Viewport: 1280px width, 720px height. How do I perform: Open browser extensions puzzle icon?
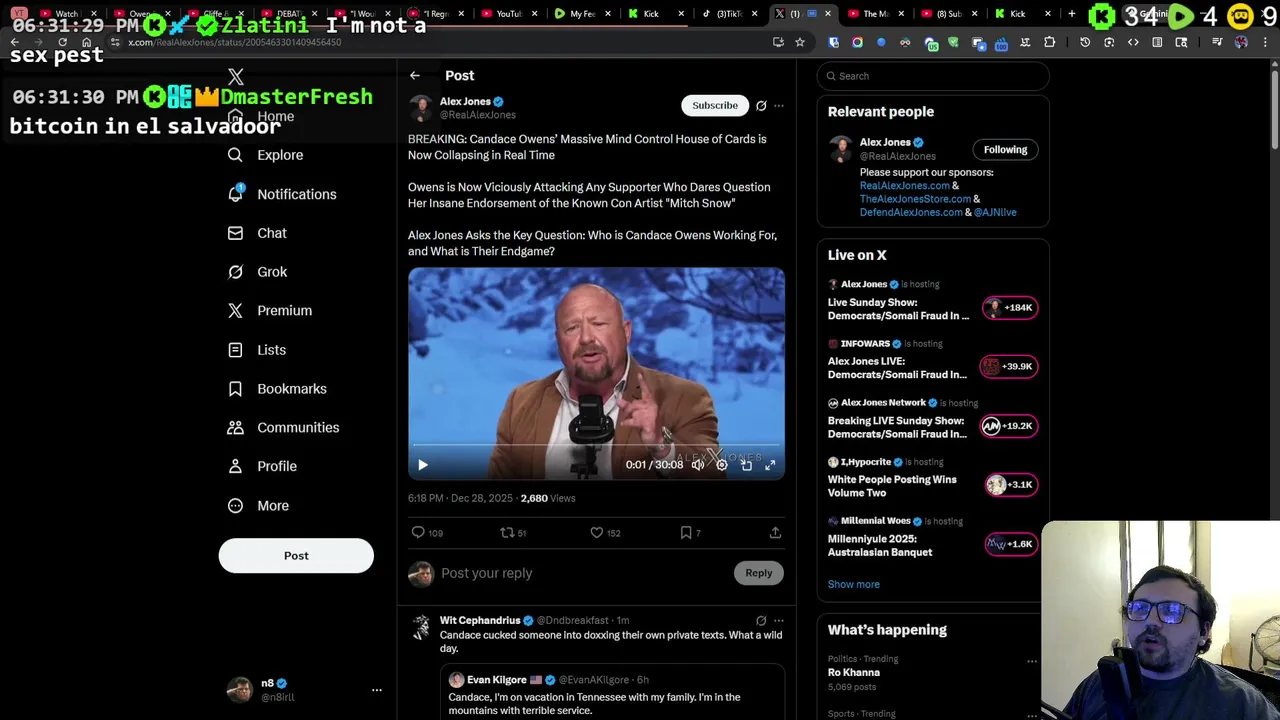click(1049, 42)
